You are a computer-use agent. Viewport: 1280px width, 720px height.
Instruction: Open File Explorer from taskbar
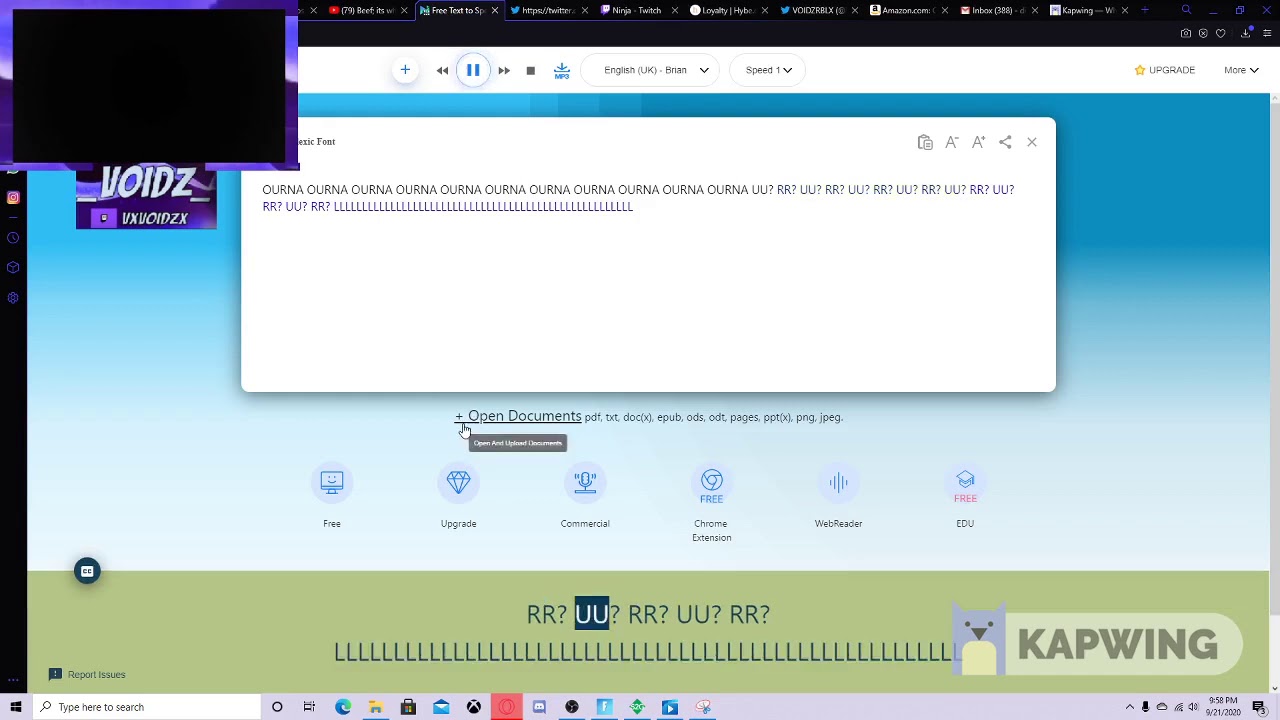tap(376, 707)
